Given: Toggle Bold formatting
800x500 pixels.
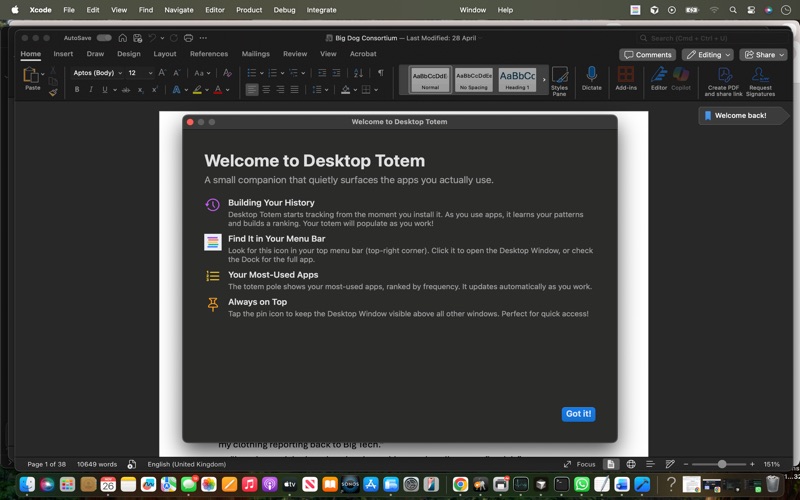Looking at the screenshot, I should click(x=77, y=90).
